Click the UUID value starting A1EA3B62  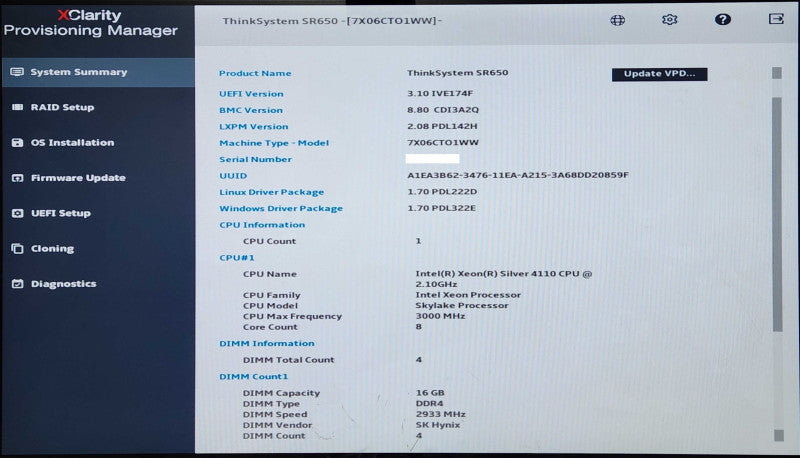tap(518, 175)
